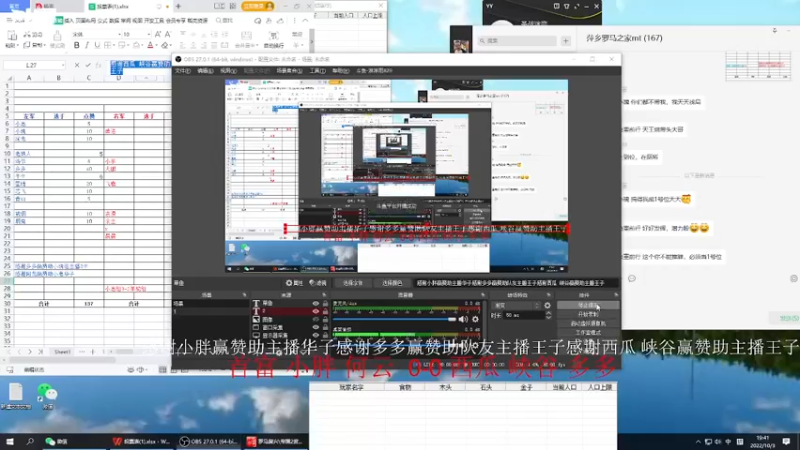Open the WPS font size dropdown

[x=148, y=34]
